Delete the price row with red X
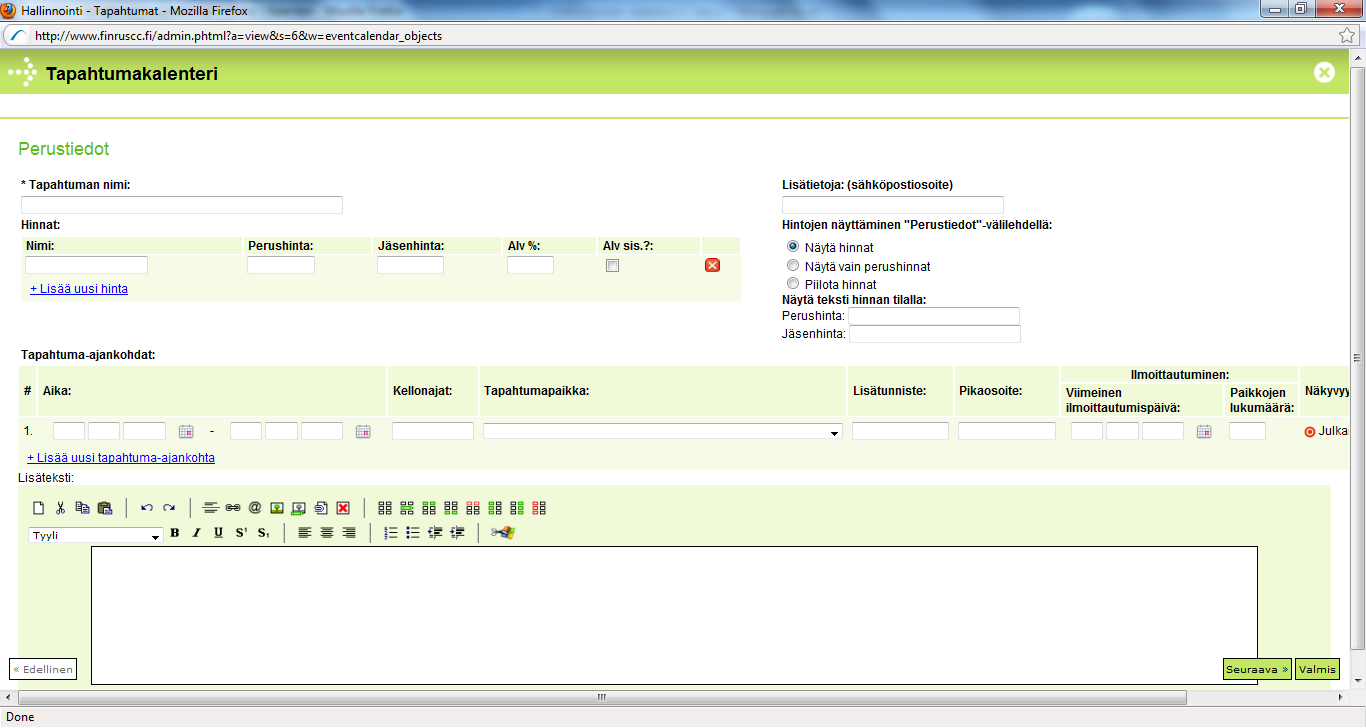This screenshot has height=728, width=1366. click(x=712, y=265)
